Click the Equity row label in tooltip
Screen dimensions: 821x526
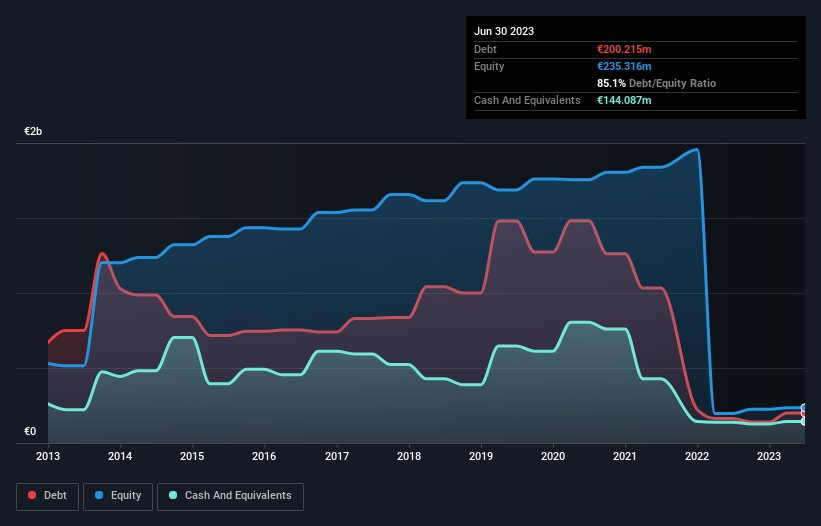[489, 66]
